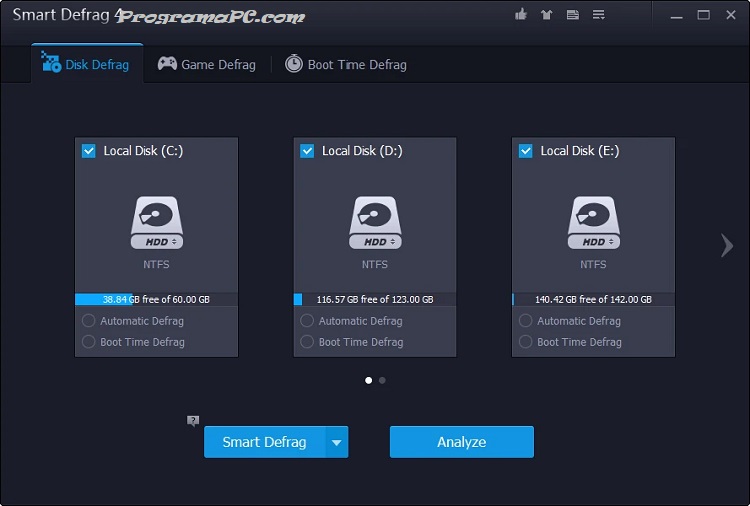750x506 pixels.
Task: Click the Local Disk (E:) HDD icon
Action: [593, 222]
